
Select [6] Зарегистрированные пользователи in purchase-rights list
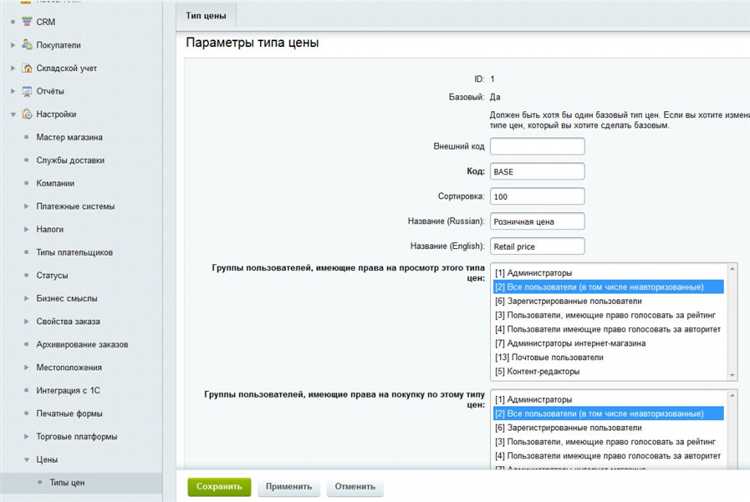pos(608,427)
